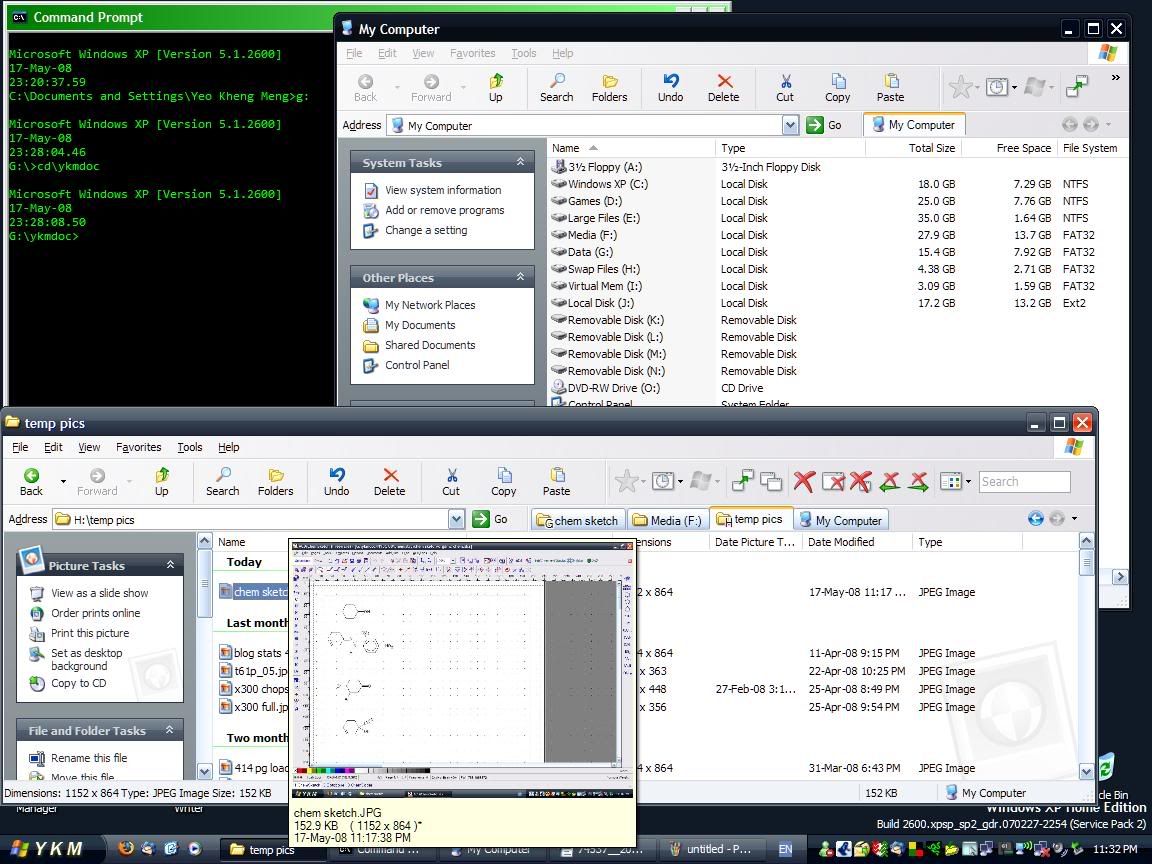Select Swap Files (H:) drive
The width and height of the screenshot is (1152, 864).
tap(604, 269)
